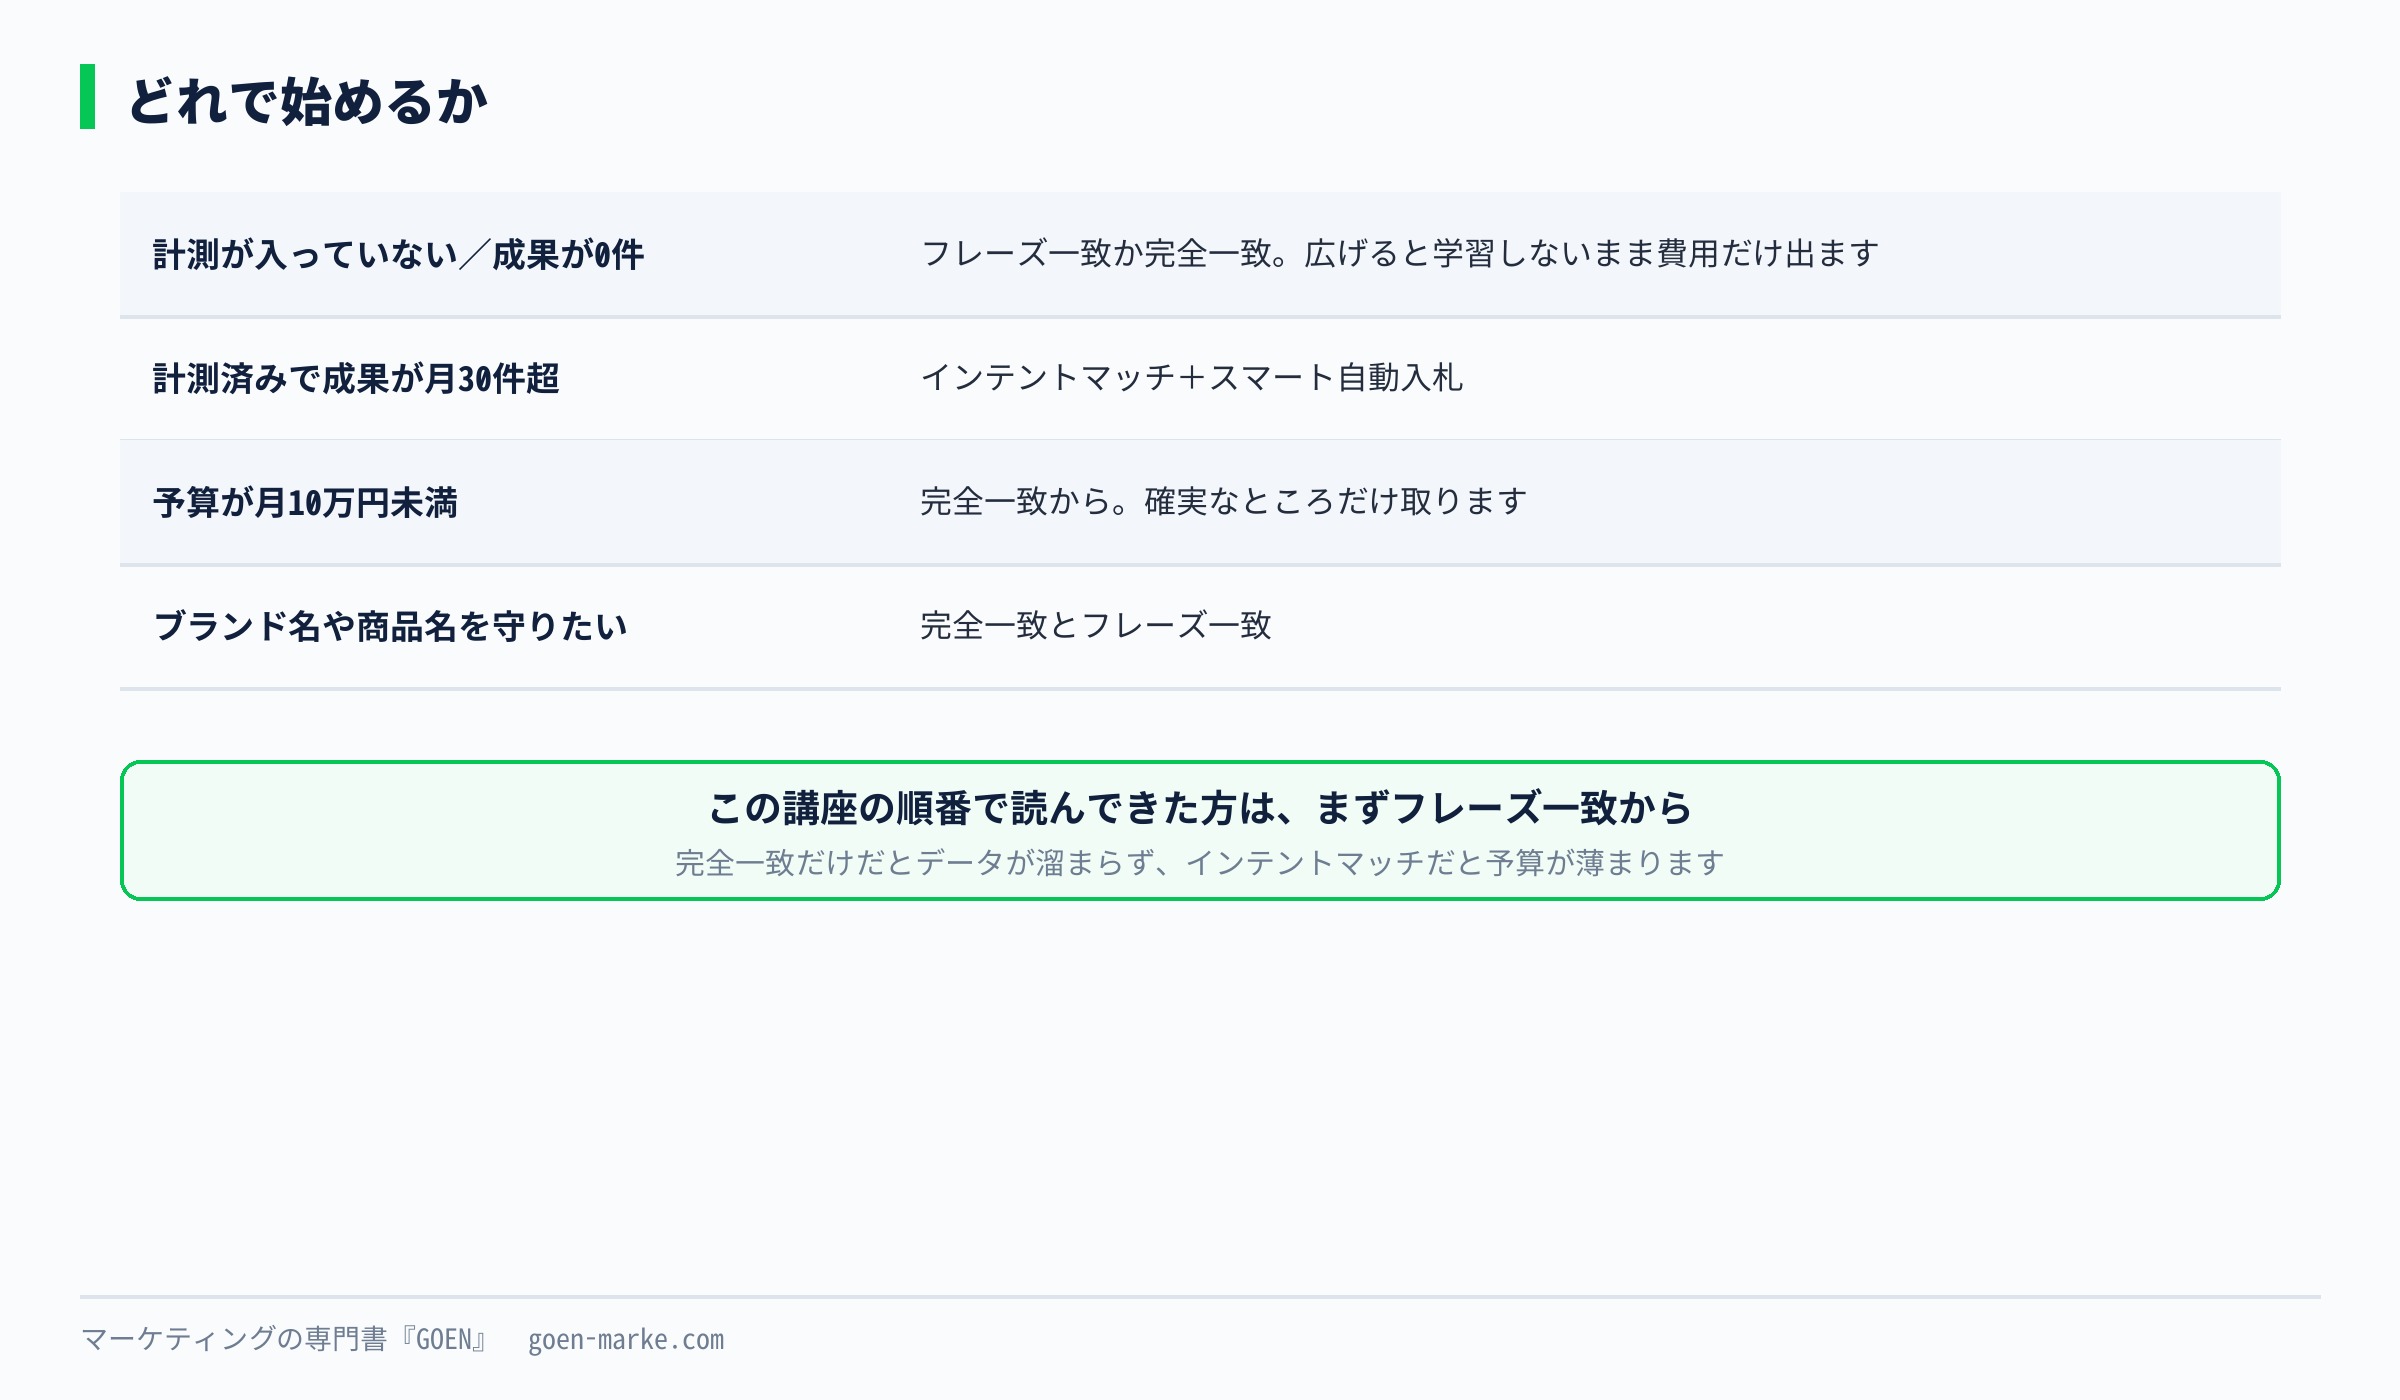Select the row label ブランド名や商品名を守りたい
2400x1400 pixels.
tap(390, 626)
